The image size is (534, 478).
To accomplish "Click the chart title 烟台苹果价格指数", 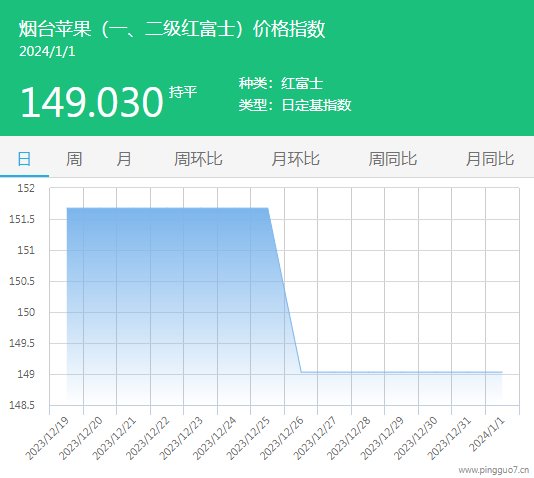I will pos(172,29).
